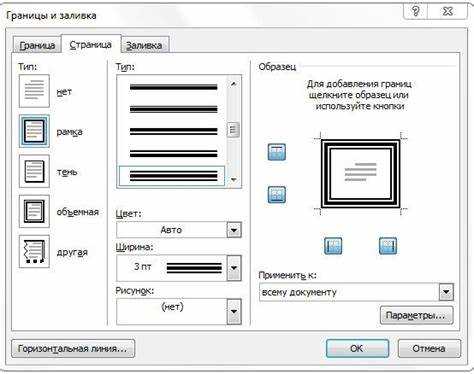Select the fourth line style in the list
The height and width of the screenshot is (374, 474).
click(x=173, y=154)
